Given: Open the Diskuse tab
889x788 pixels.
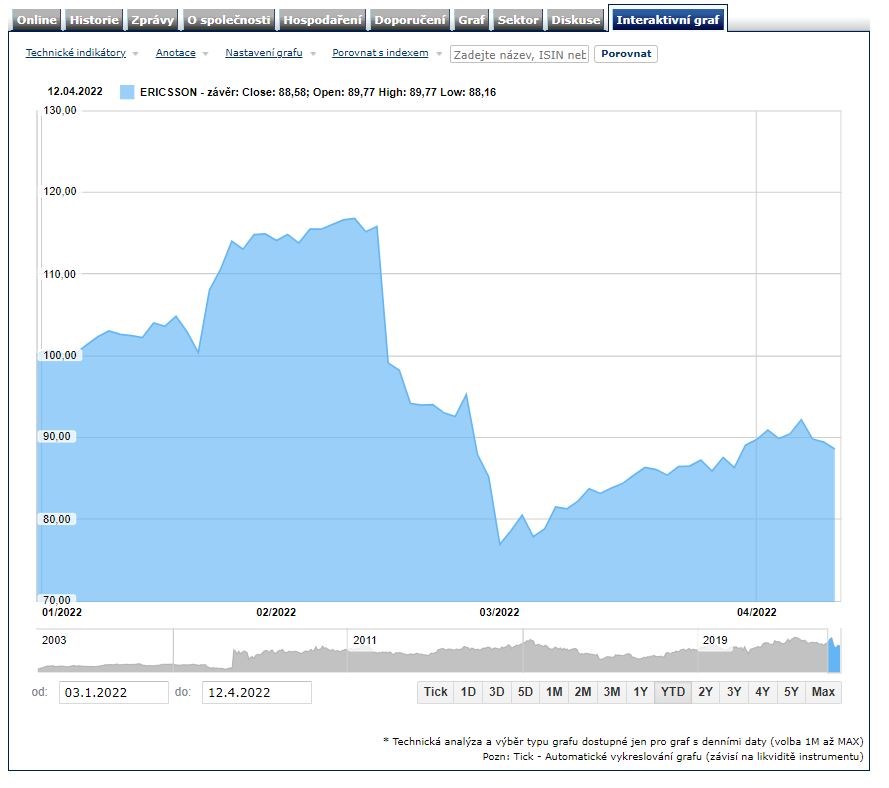Looking at the screenshot, I should click(x=577, y=20).
